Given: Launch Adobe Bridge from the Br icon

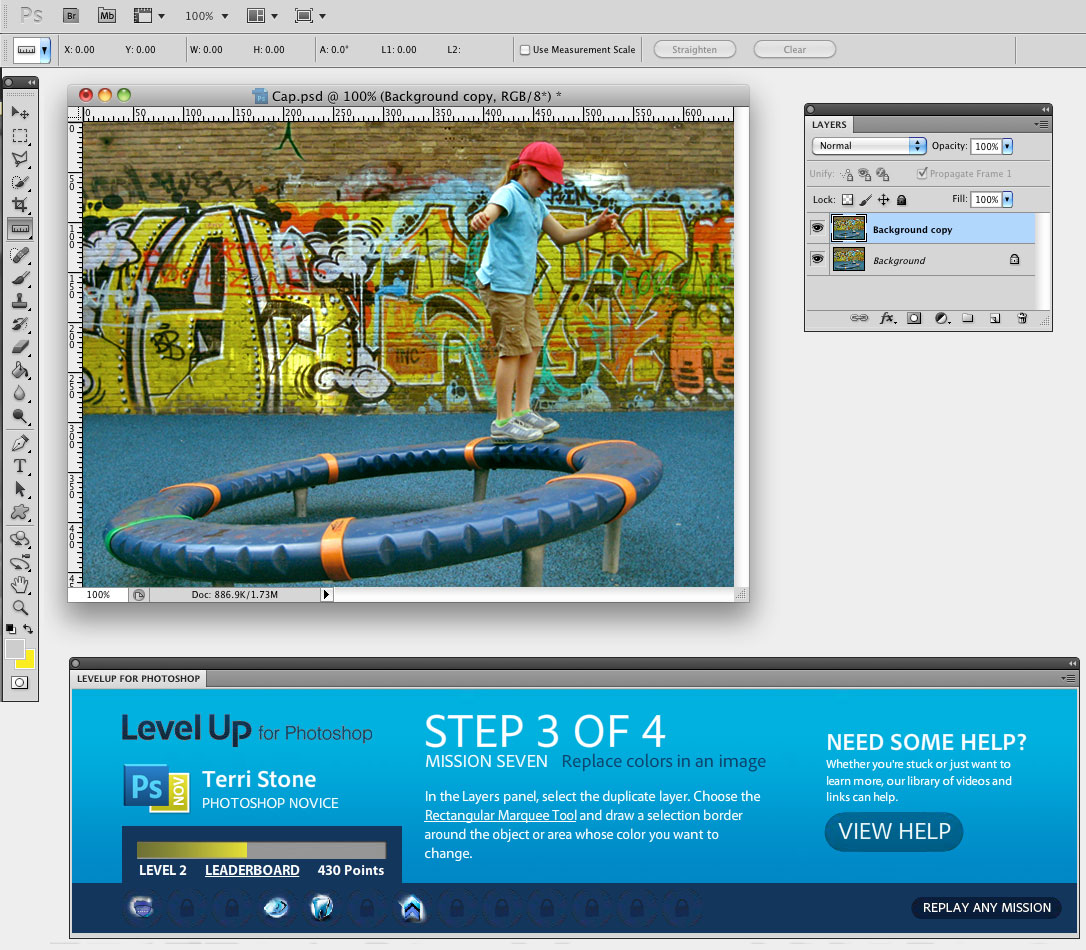Looking at the screenshot, I should point(71,16).
